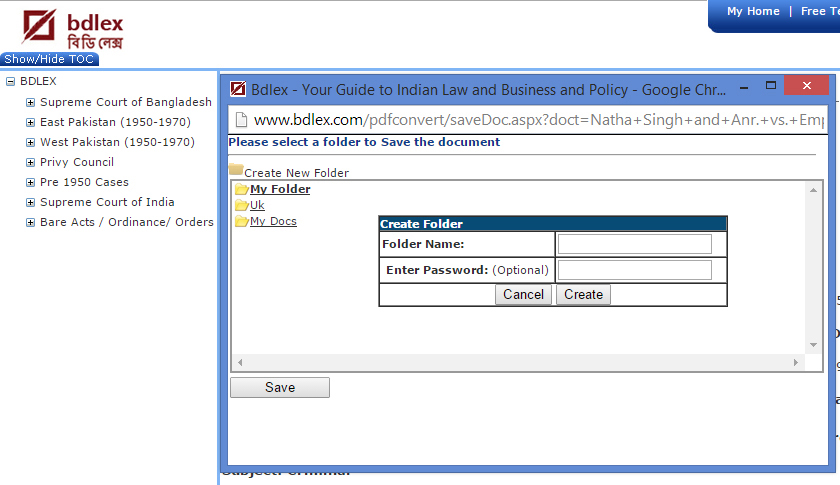Cancel the Create Folder dialog
The width and height of the screenshot is (840, 485).
pos(523,295)
